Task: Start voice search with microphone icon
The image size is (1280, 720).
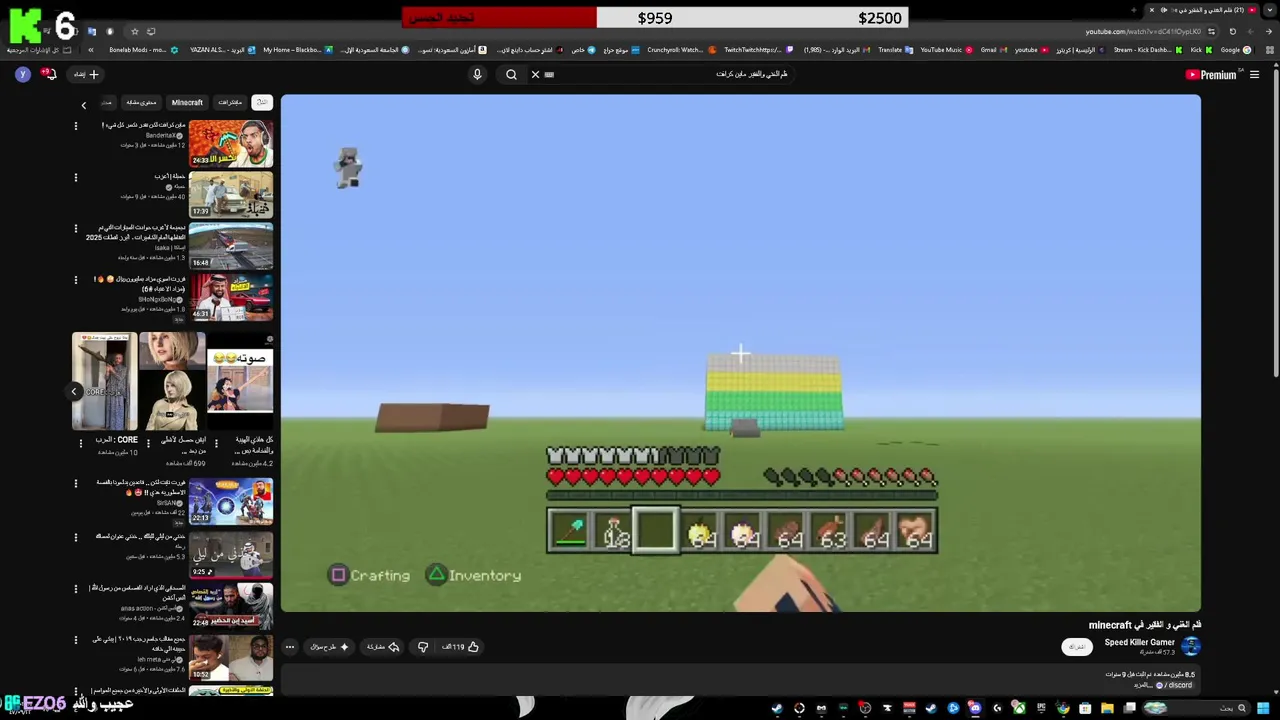Action: pos(477,74)
